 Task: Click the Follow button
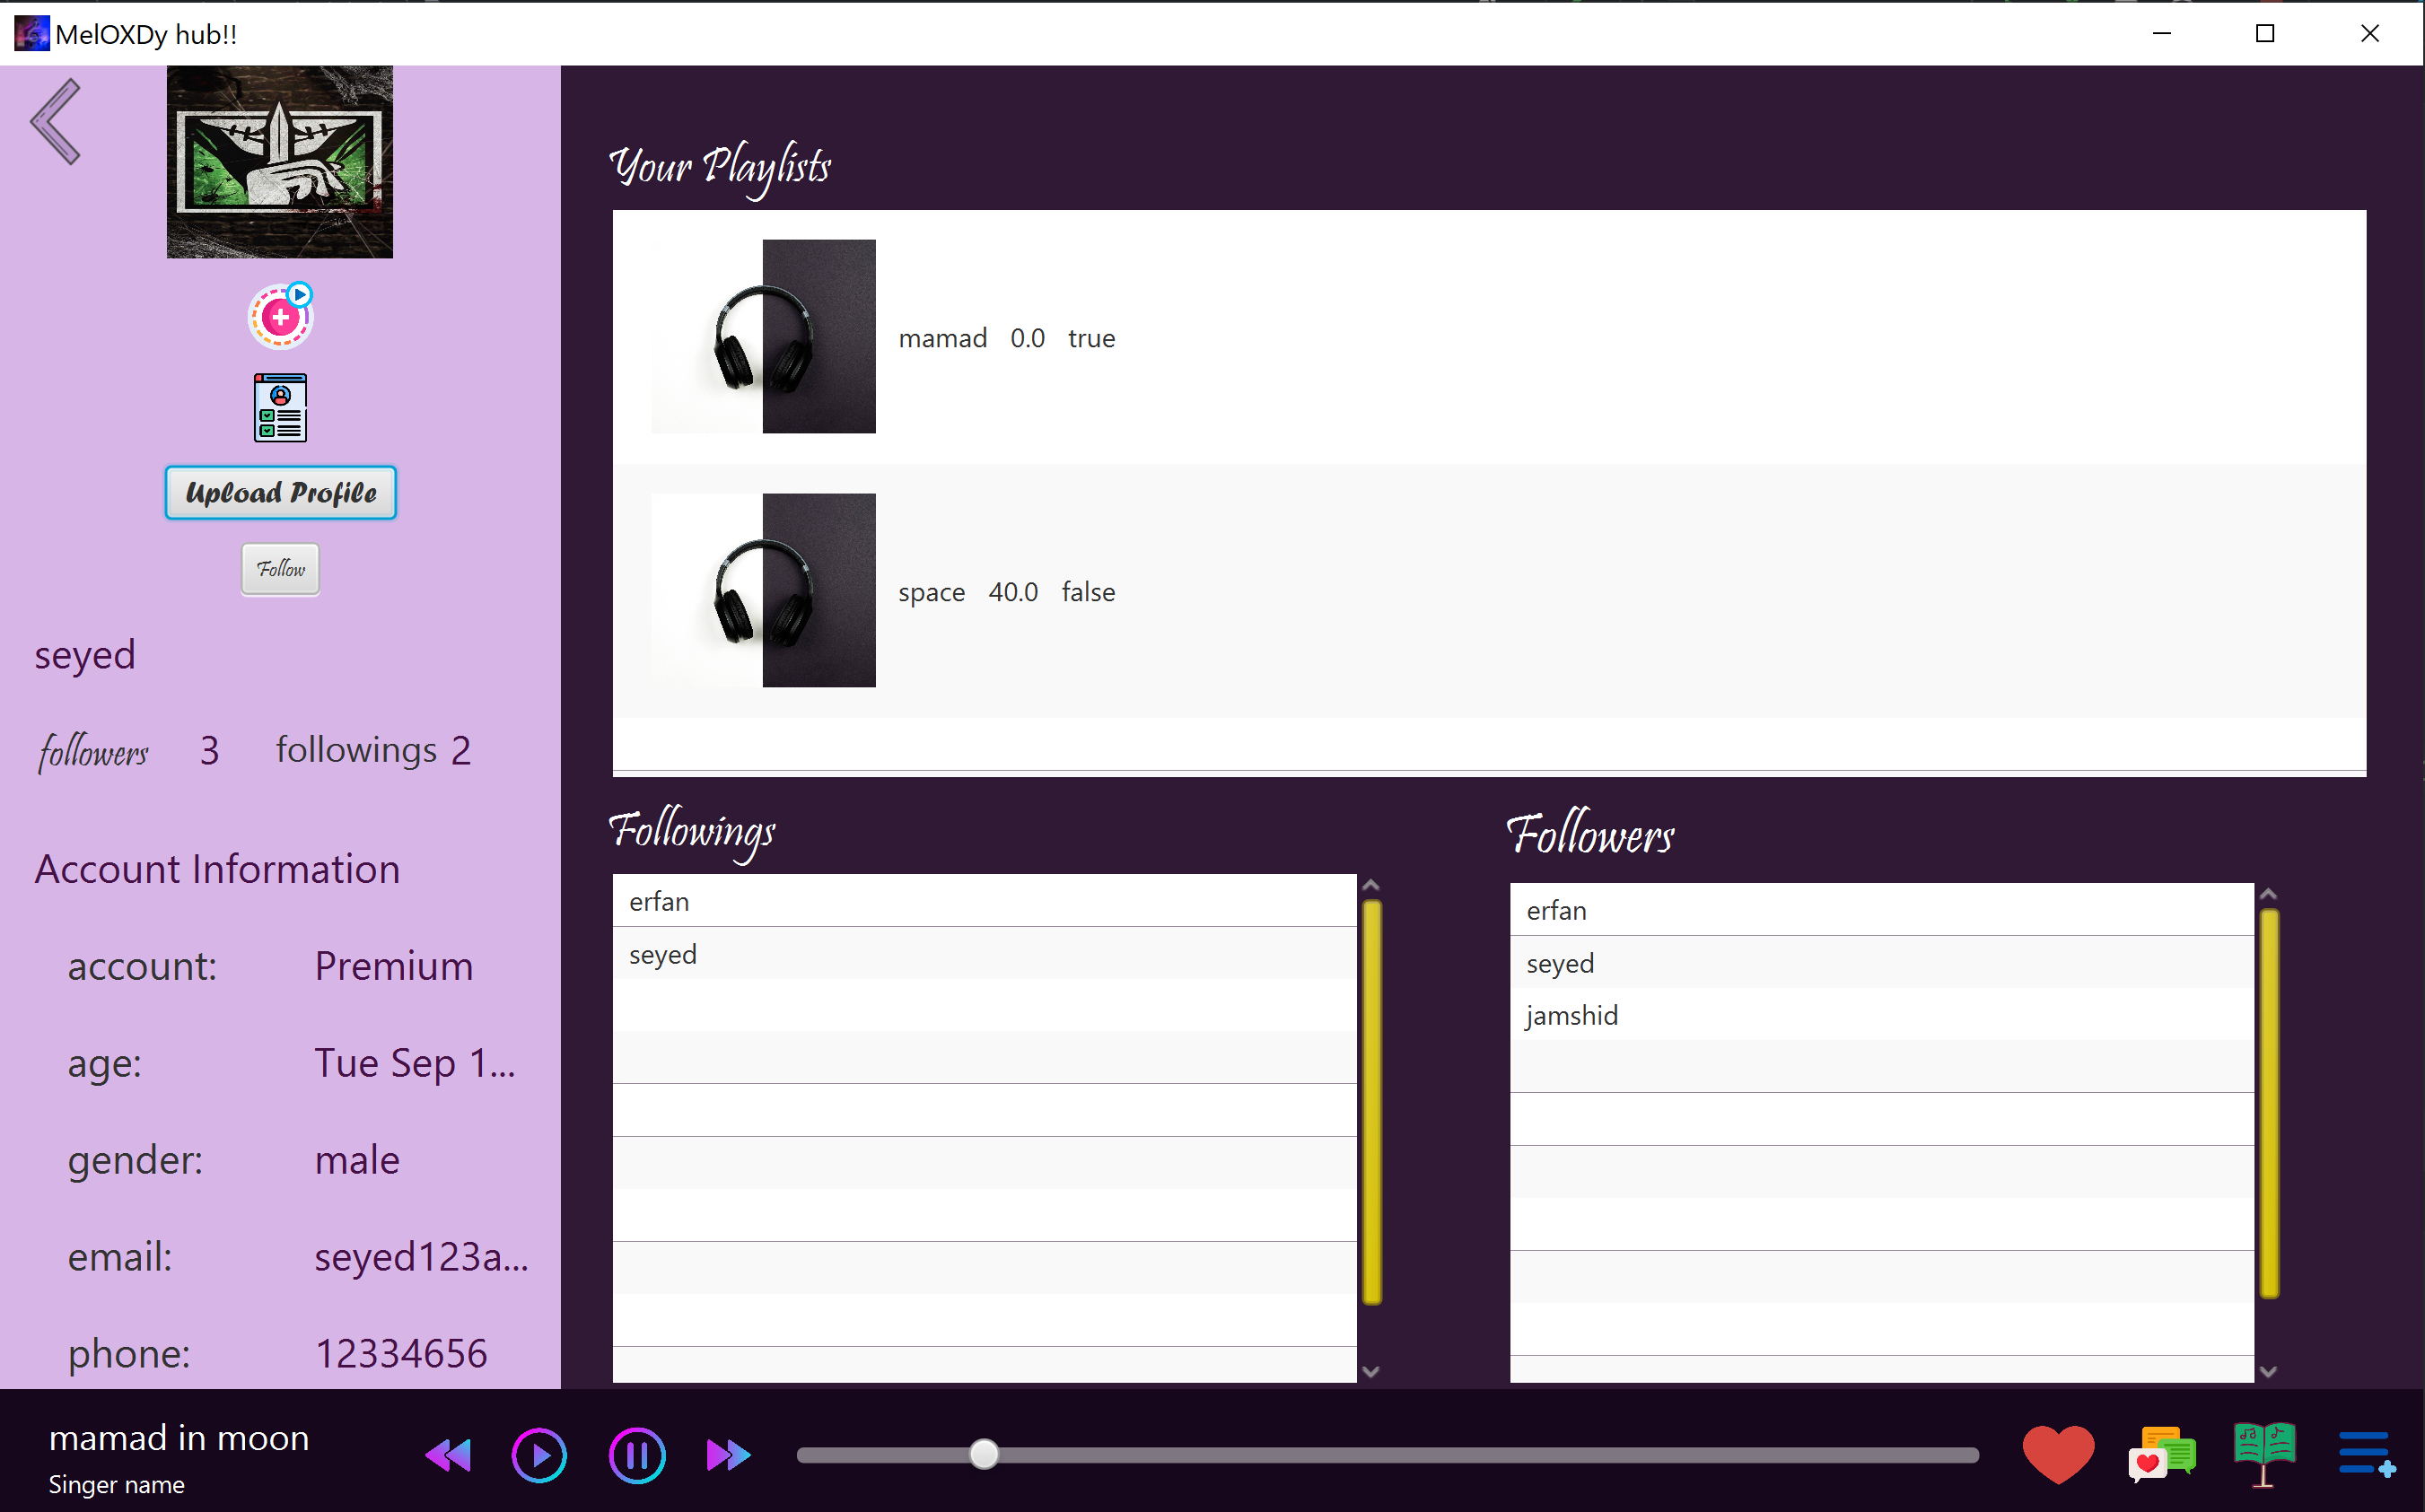pyautogui.click(x=280, y=569)
